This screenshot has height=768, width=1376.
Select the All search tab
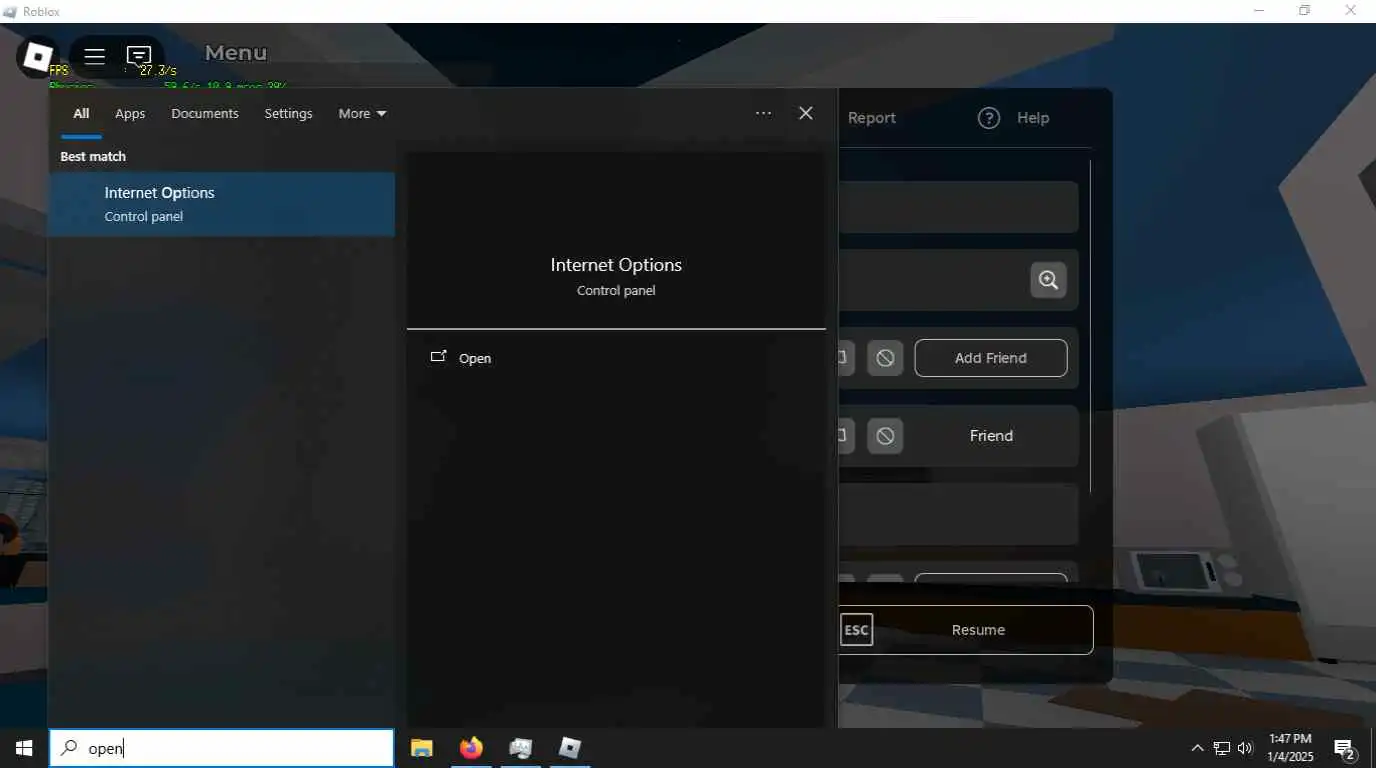[81, 114]
